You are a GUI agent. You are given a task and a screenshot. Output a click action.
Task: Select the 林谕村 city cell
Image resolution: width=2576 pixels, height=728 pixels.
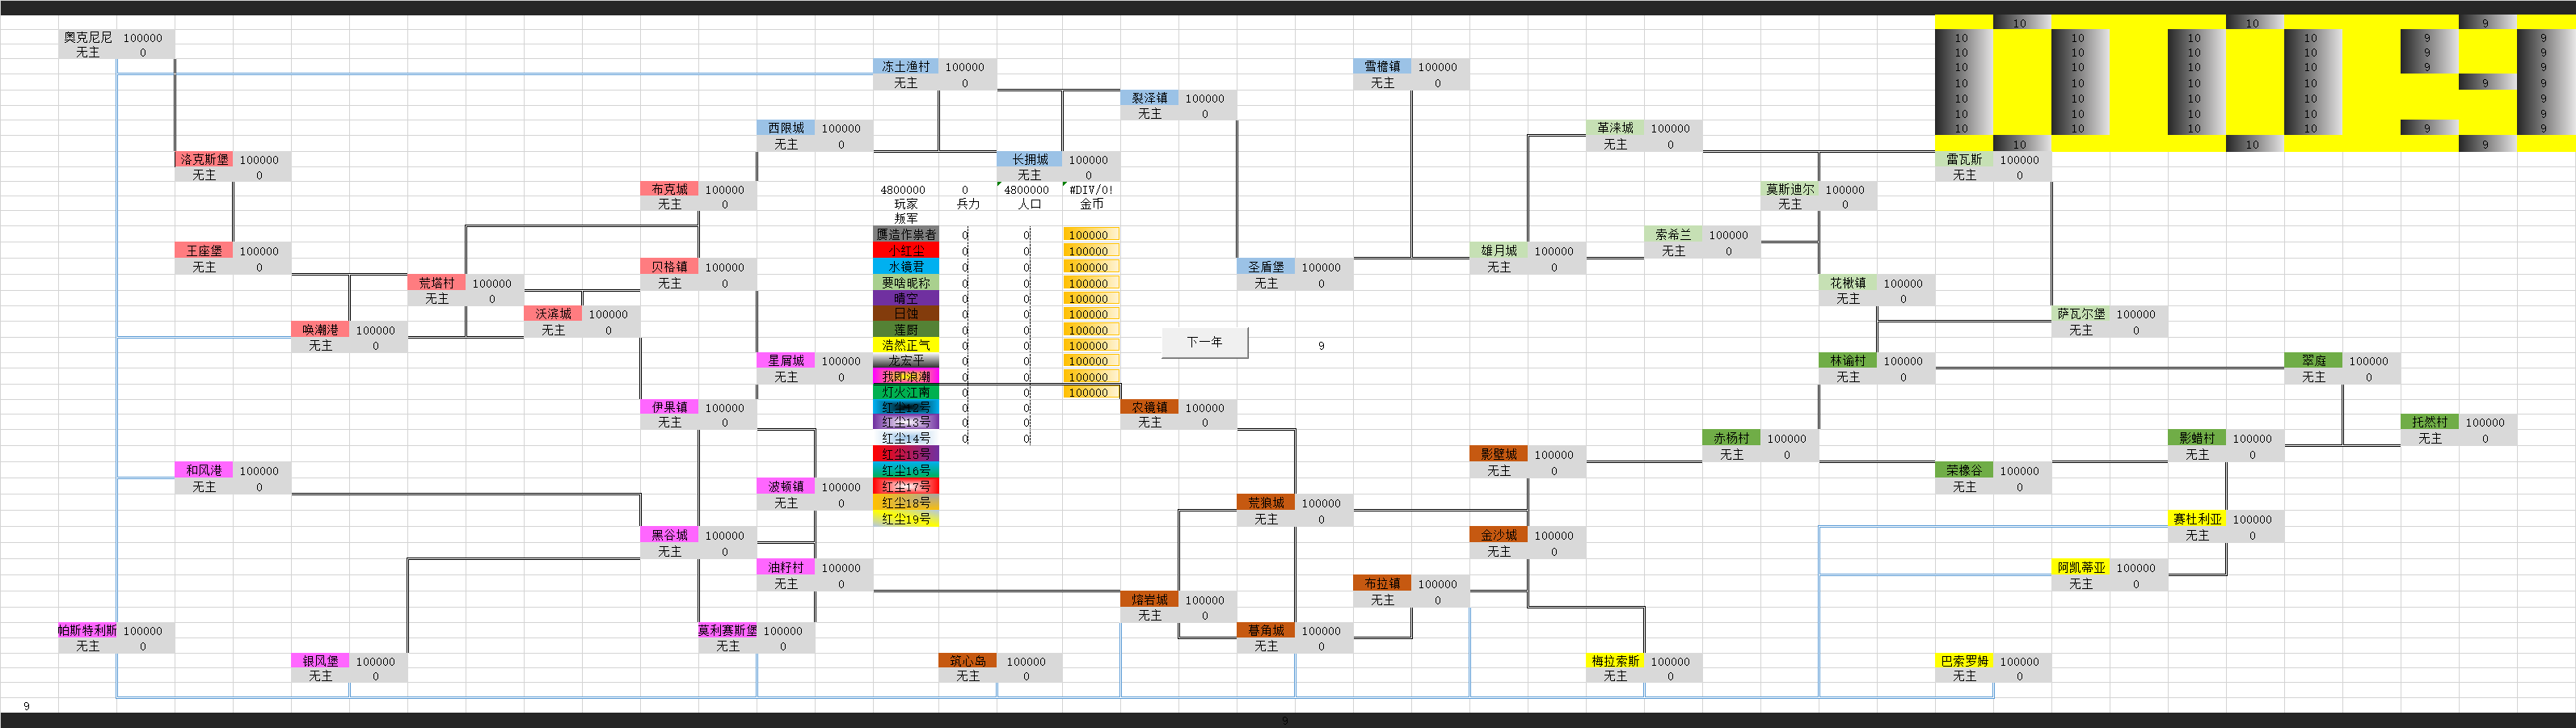1848,361
